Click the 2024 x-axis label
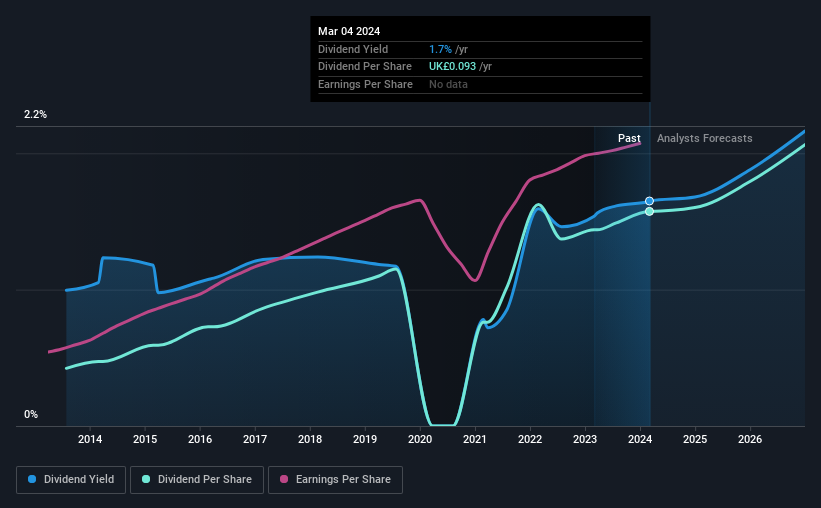This screenshot has height=508, width=821. point(640,439)
